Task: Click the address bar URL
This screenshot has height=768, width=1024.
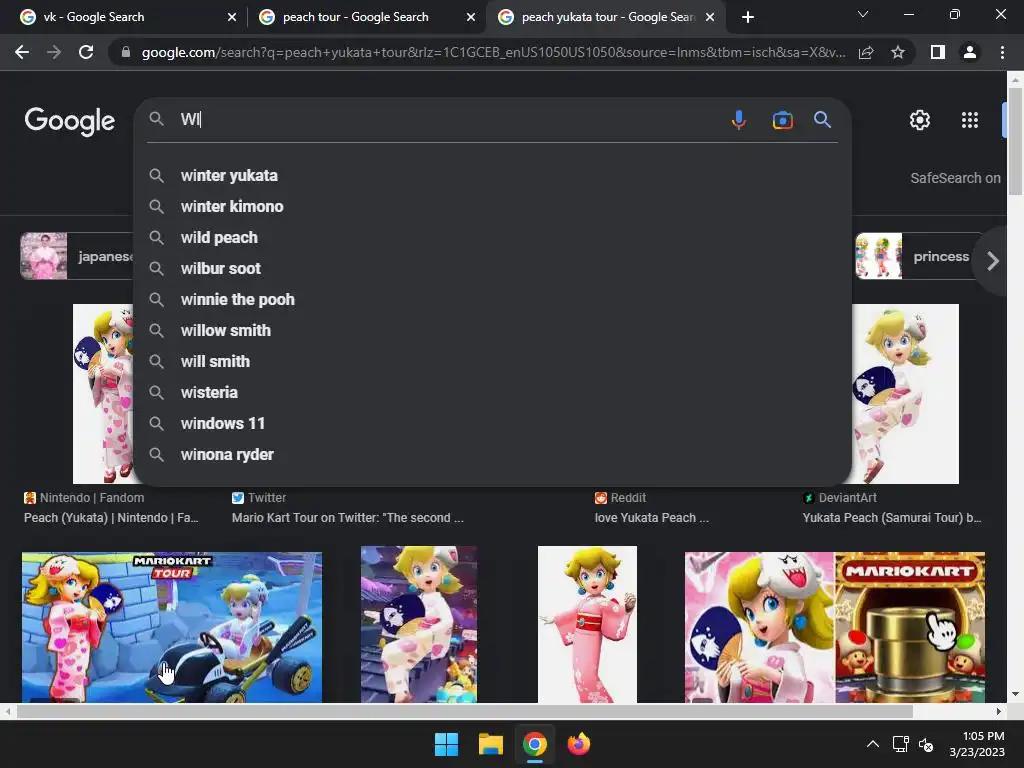Action: [493, 52]
